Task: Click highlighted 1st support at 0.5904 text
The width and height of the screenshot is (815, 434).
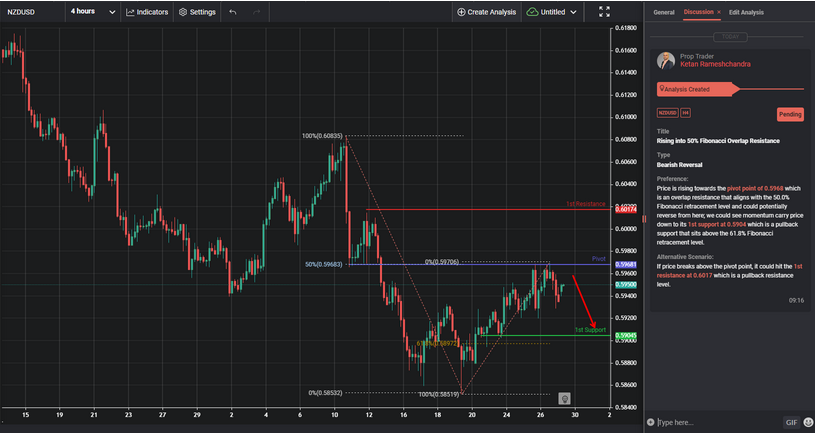Action: click(717, 225)
